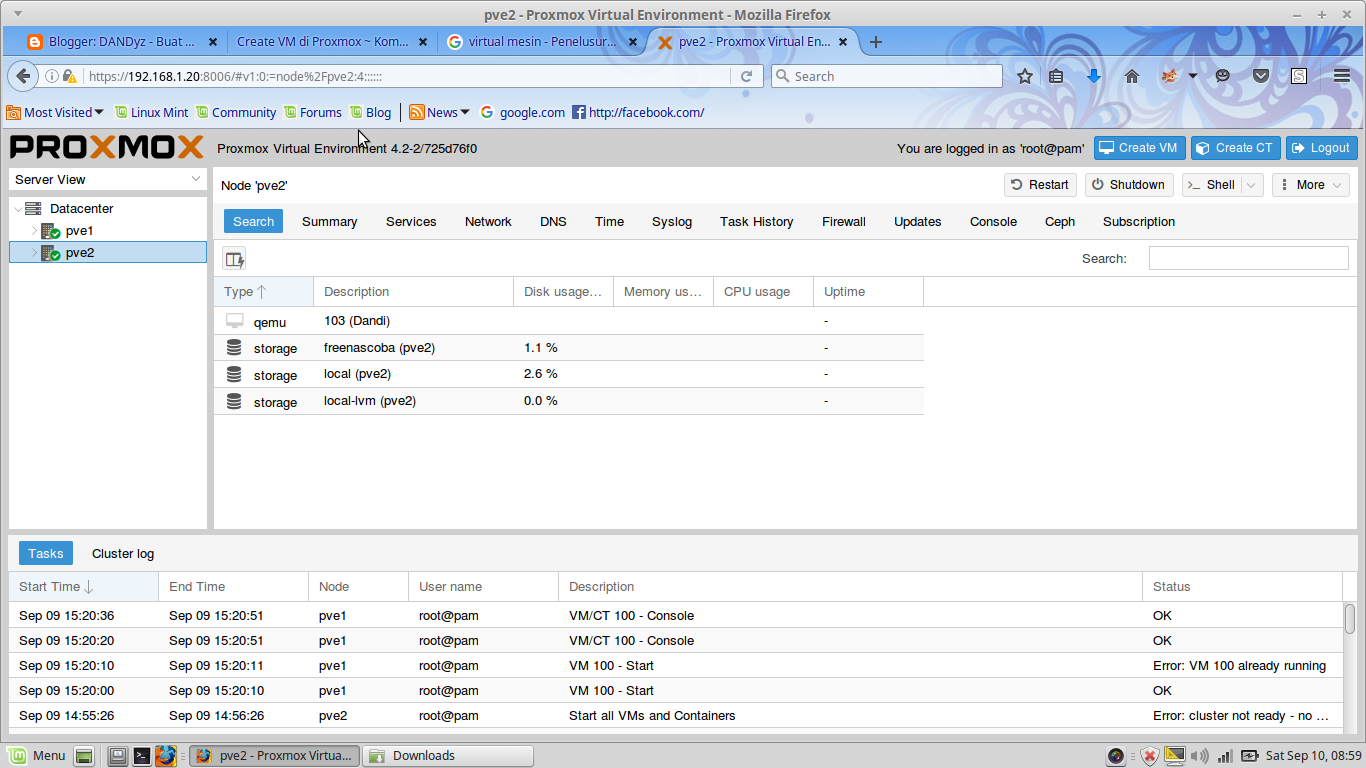The width and height of the screenshot is (1366, 768).
Task: Open the Services tab
Action: click(x=411, y=222)
